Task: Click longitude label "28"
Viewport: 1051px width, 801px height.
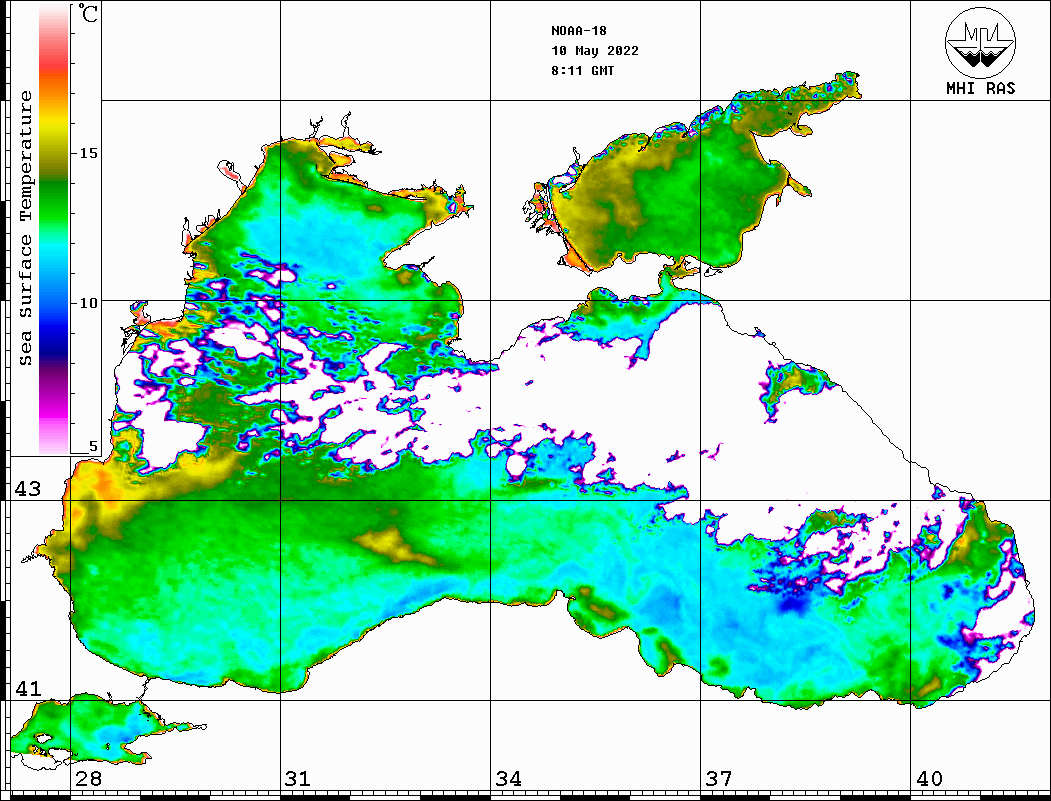Action: coord(89,778)
